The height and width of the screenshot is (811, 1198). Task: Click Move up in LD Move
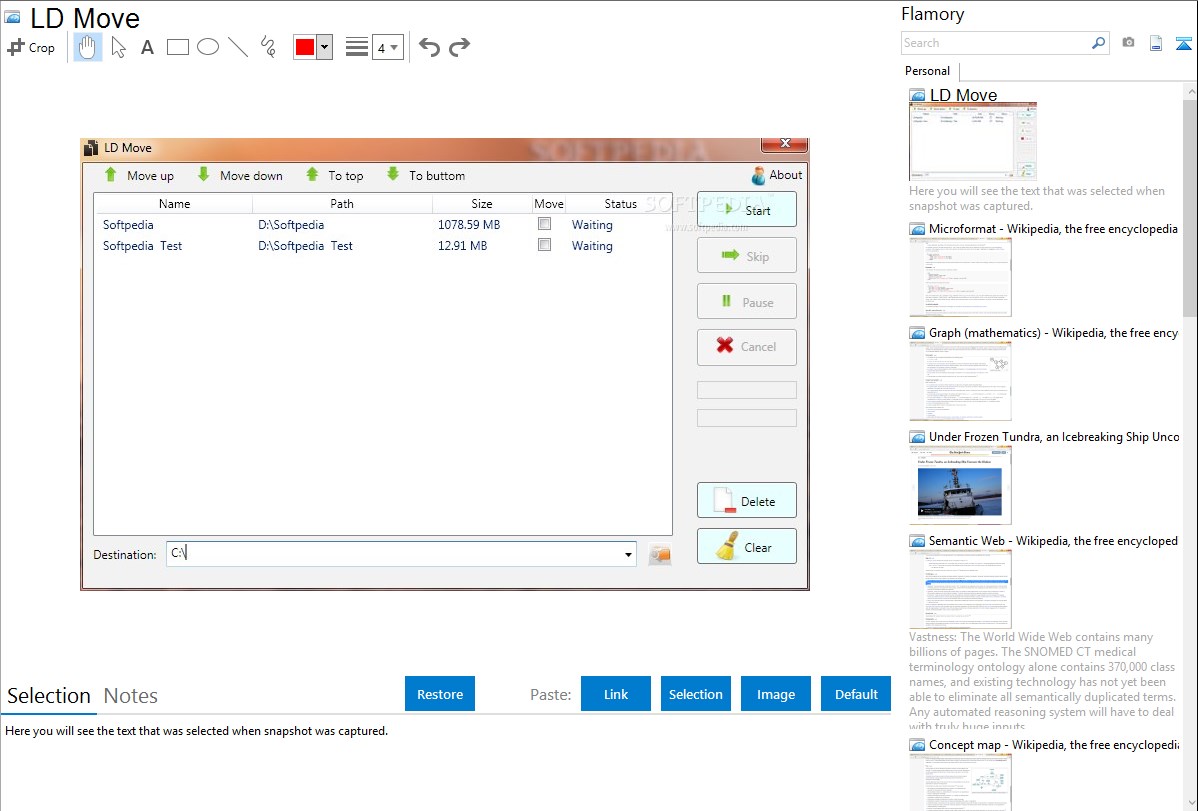(138, 175)
